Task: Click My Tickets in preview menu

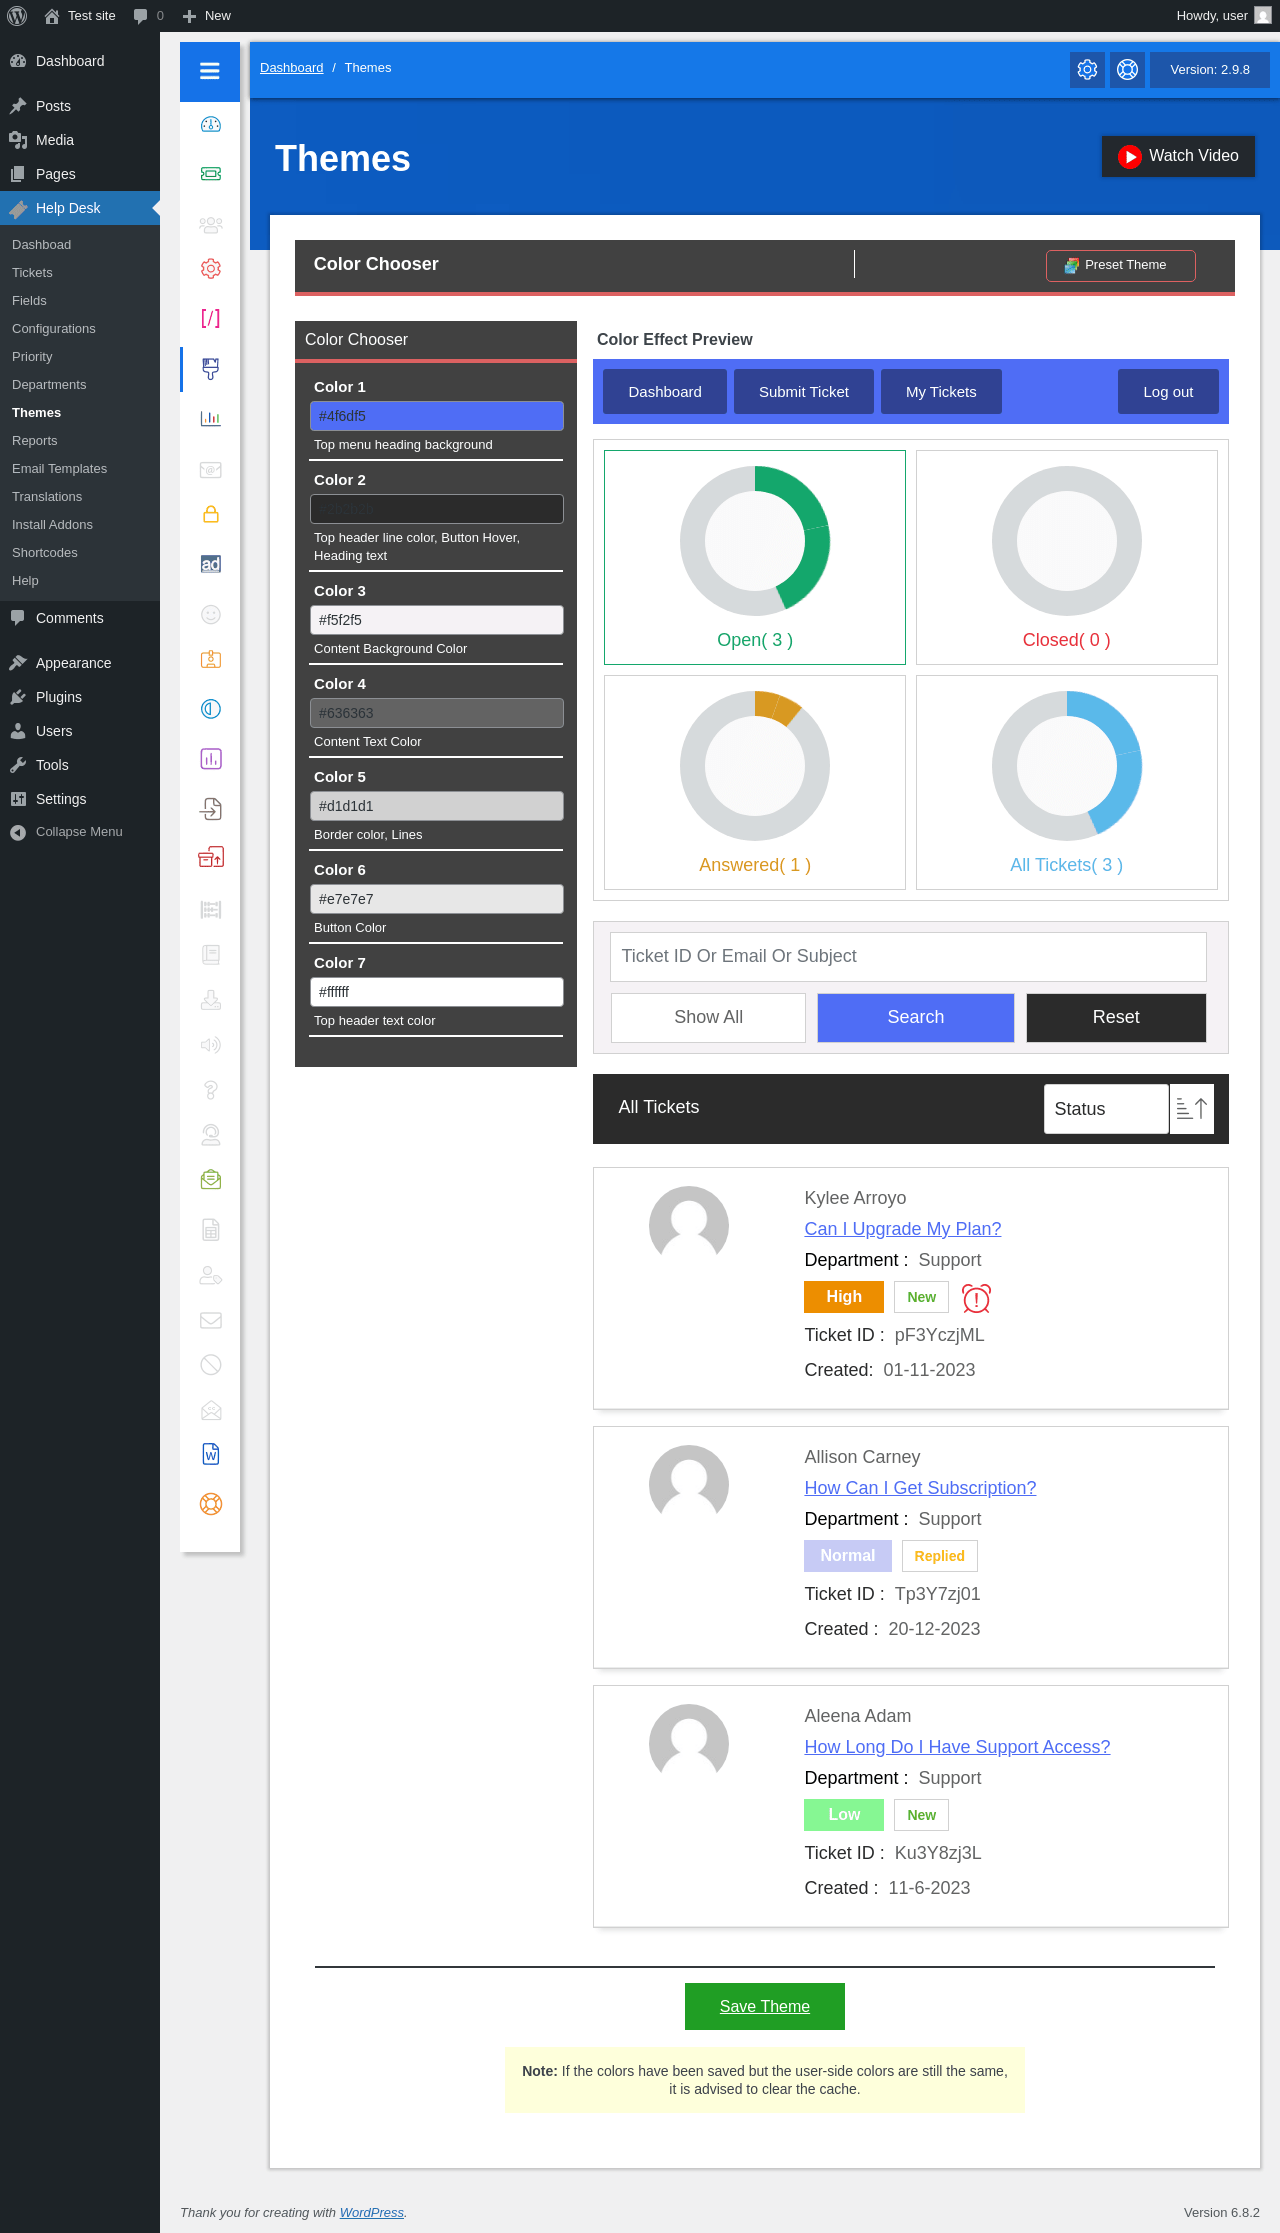Action: (941, 392)
